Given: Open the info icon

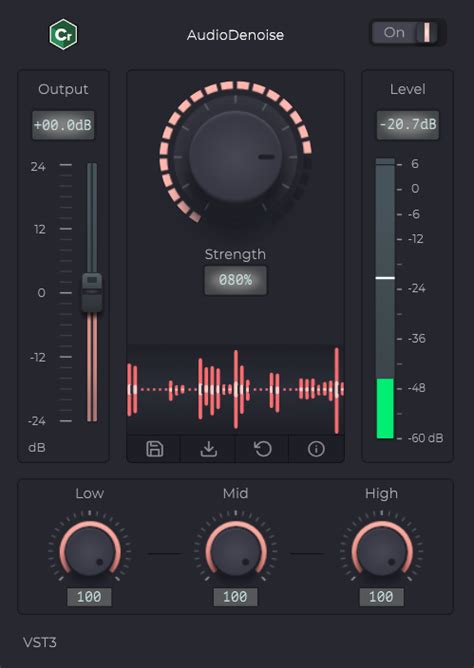Looking at the screenshot, I should [x=316, y=449].
